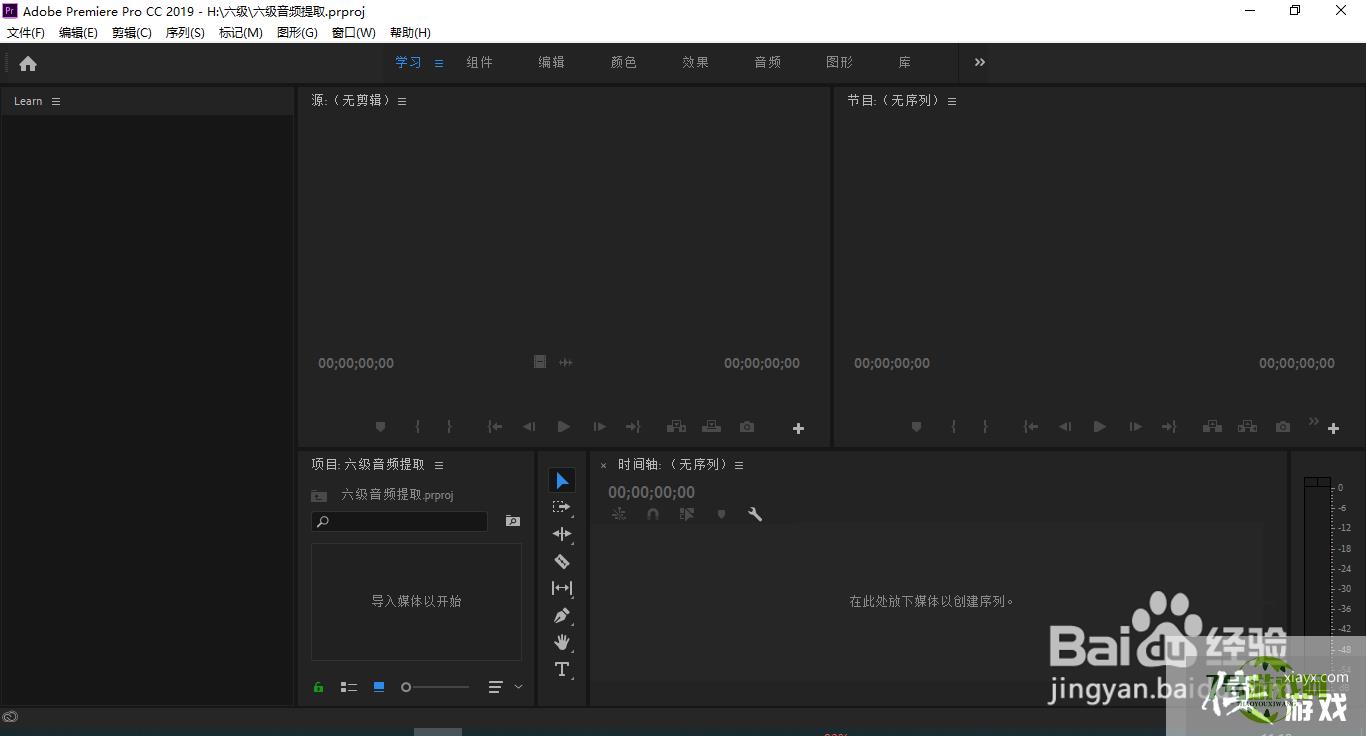1366x736 pixels.
Task: Switch project panel to list view
Action: (349, 687)
